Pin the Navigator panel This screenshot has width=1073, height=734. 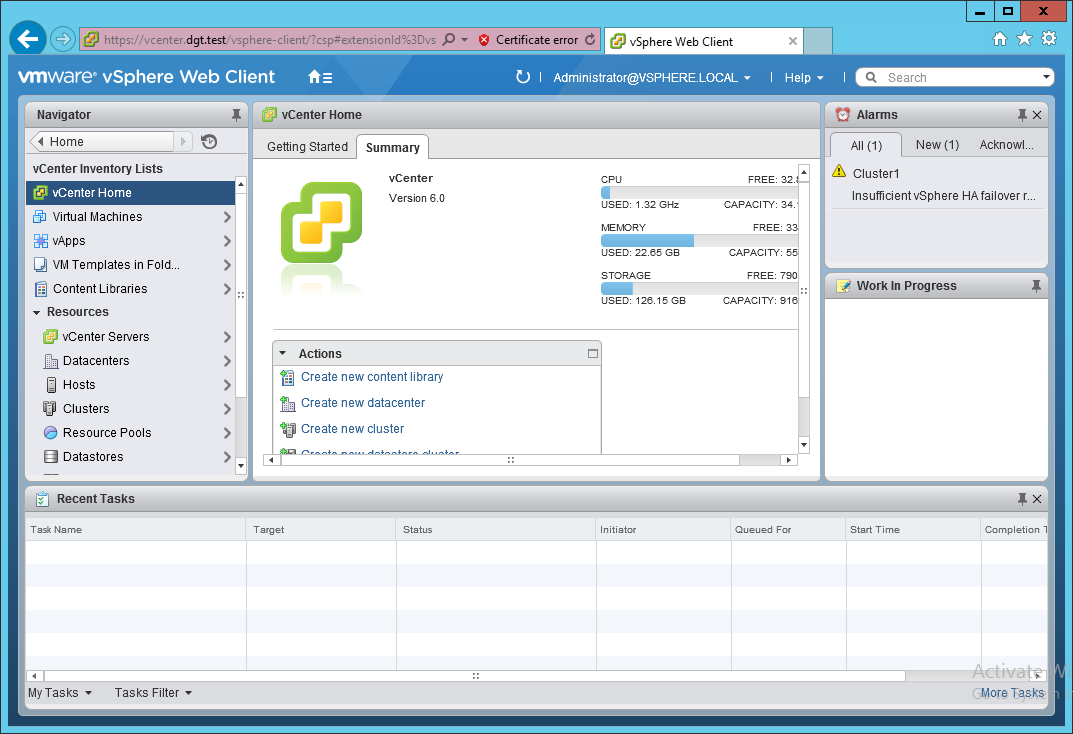pyautogui.click(x=236, y=115)
